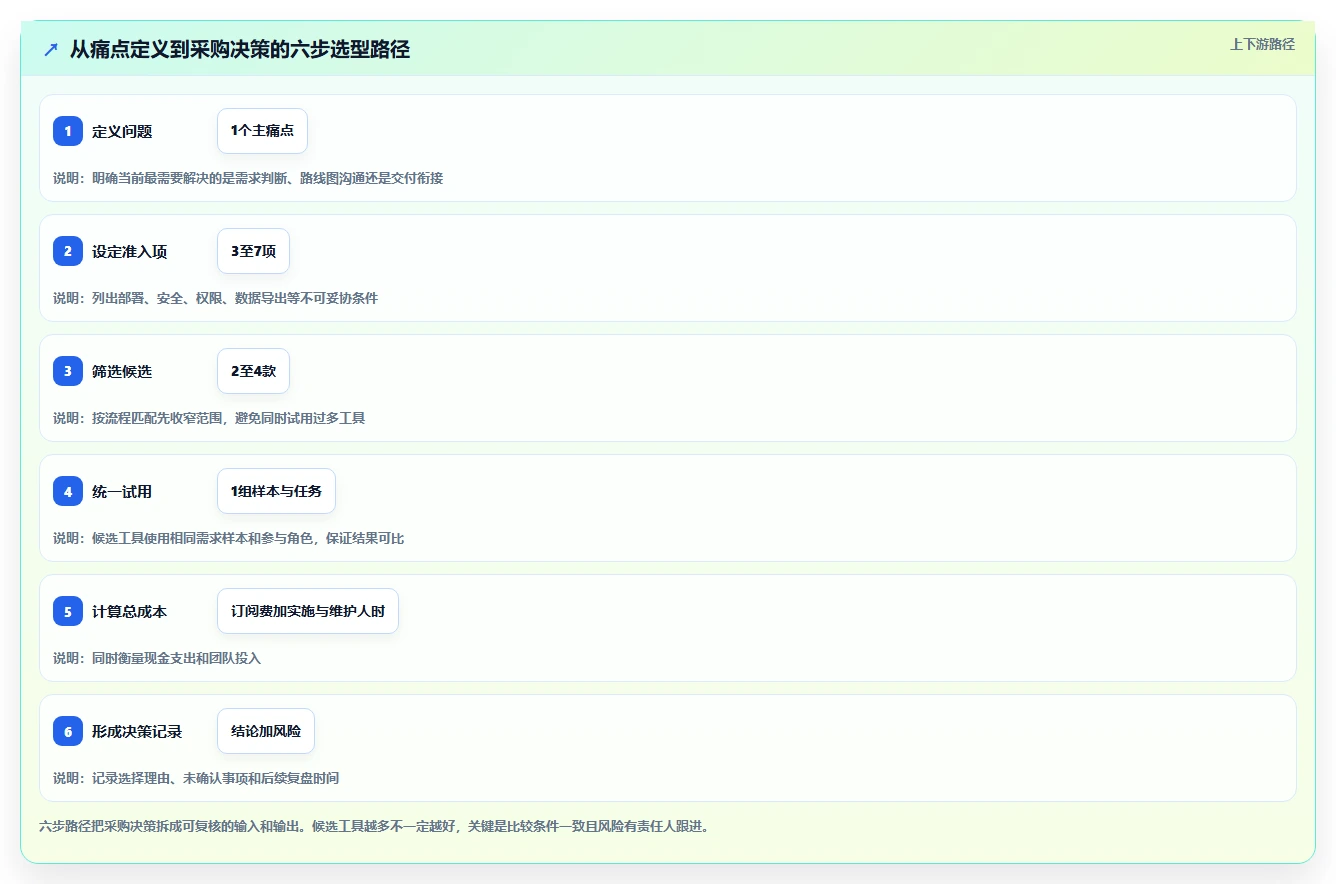Click the arrow icon beside the title

[51, 49]
